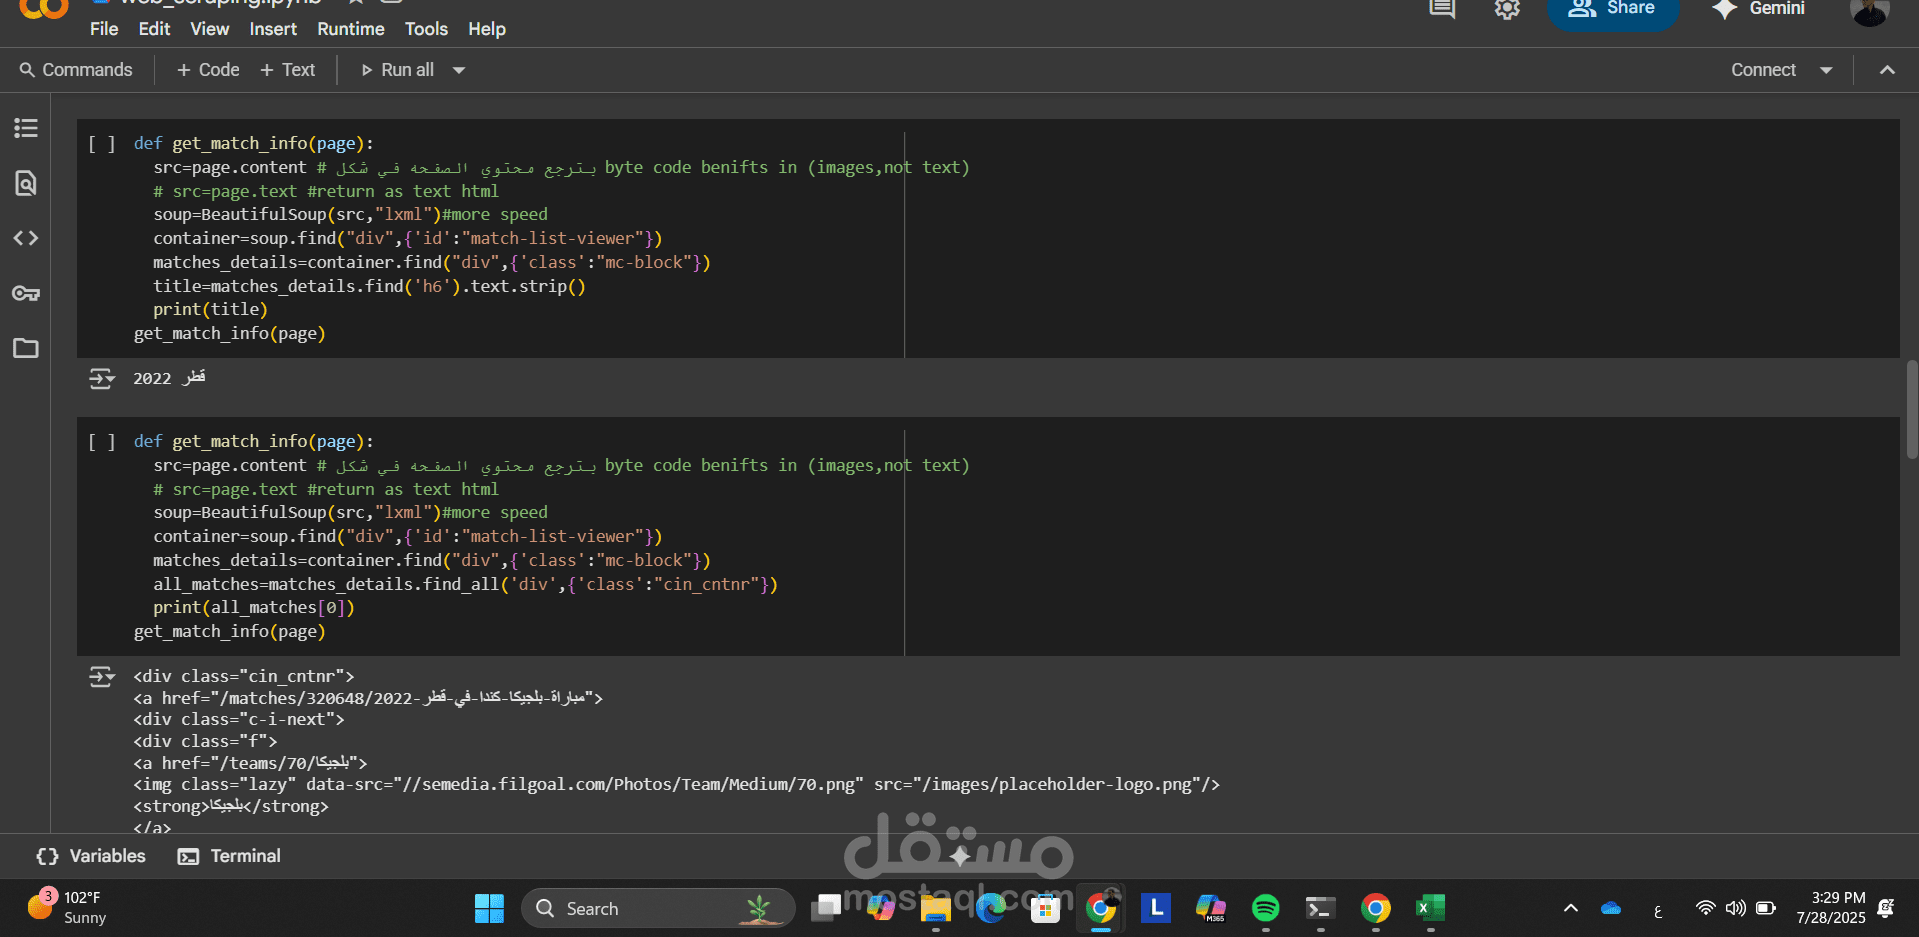
Task: Open Microsoft Store from taskbar
Action: pyautogui.click(x=1046, y=908)
